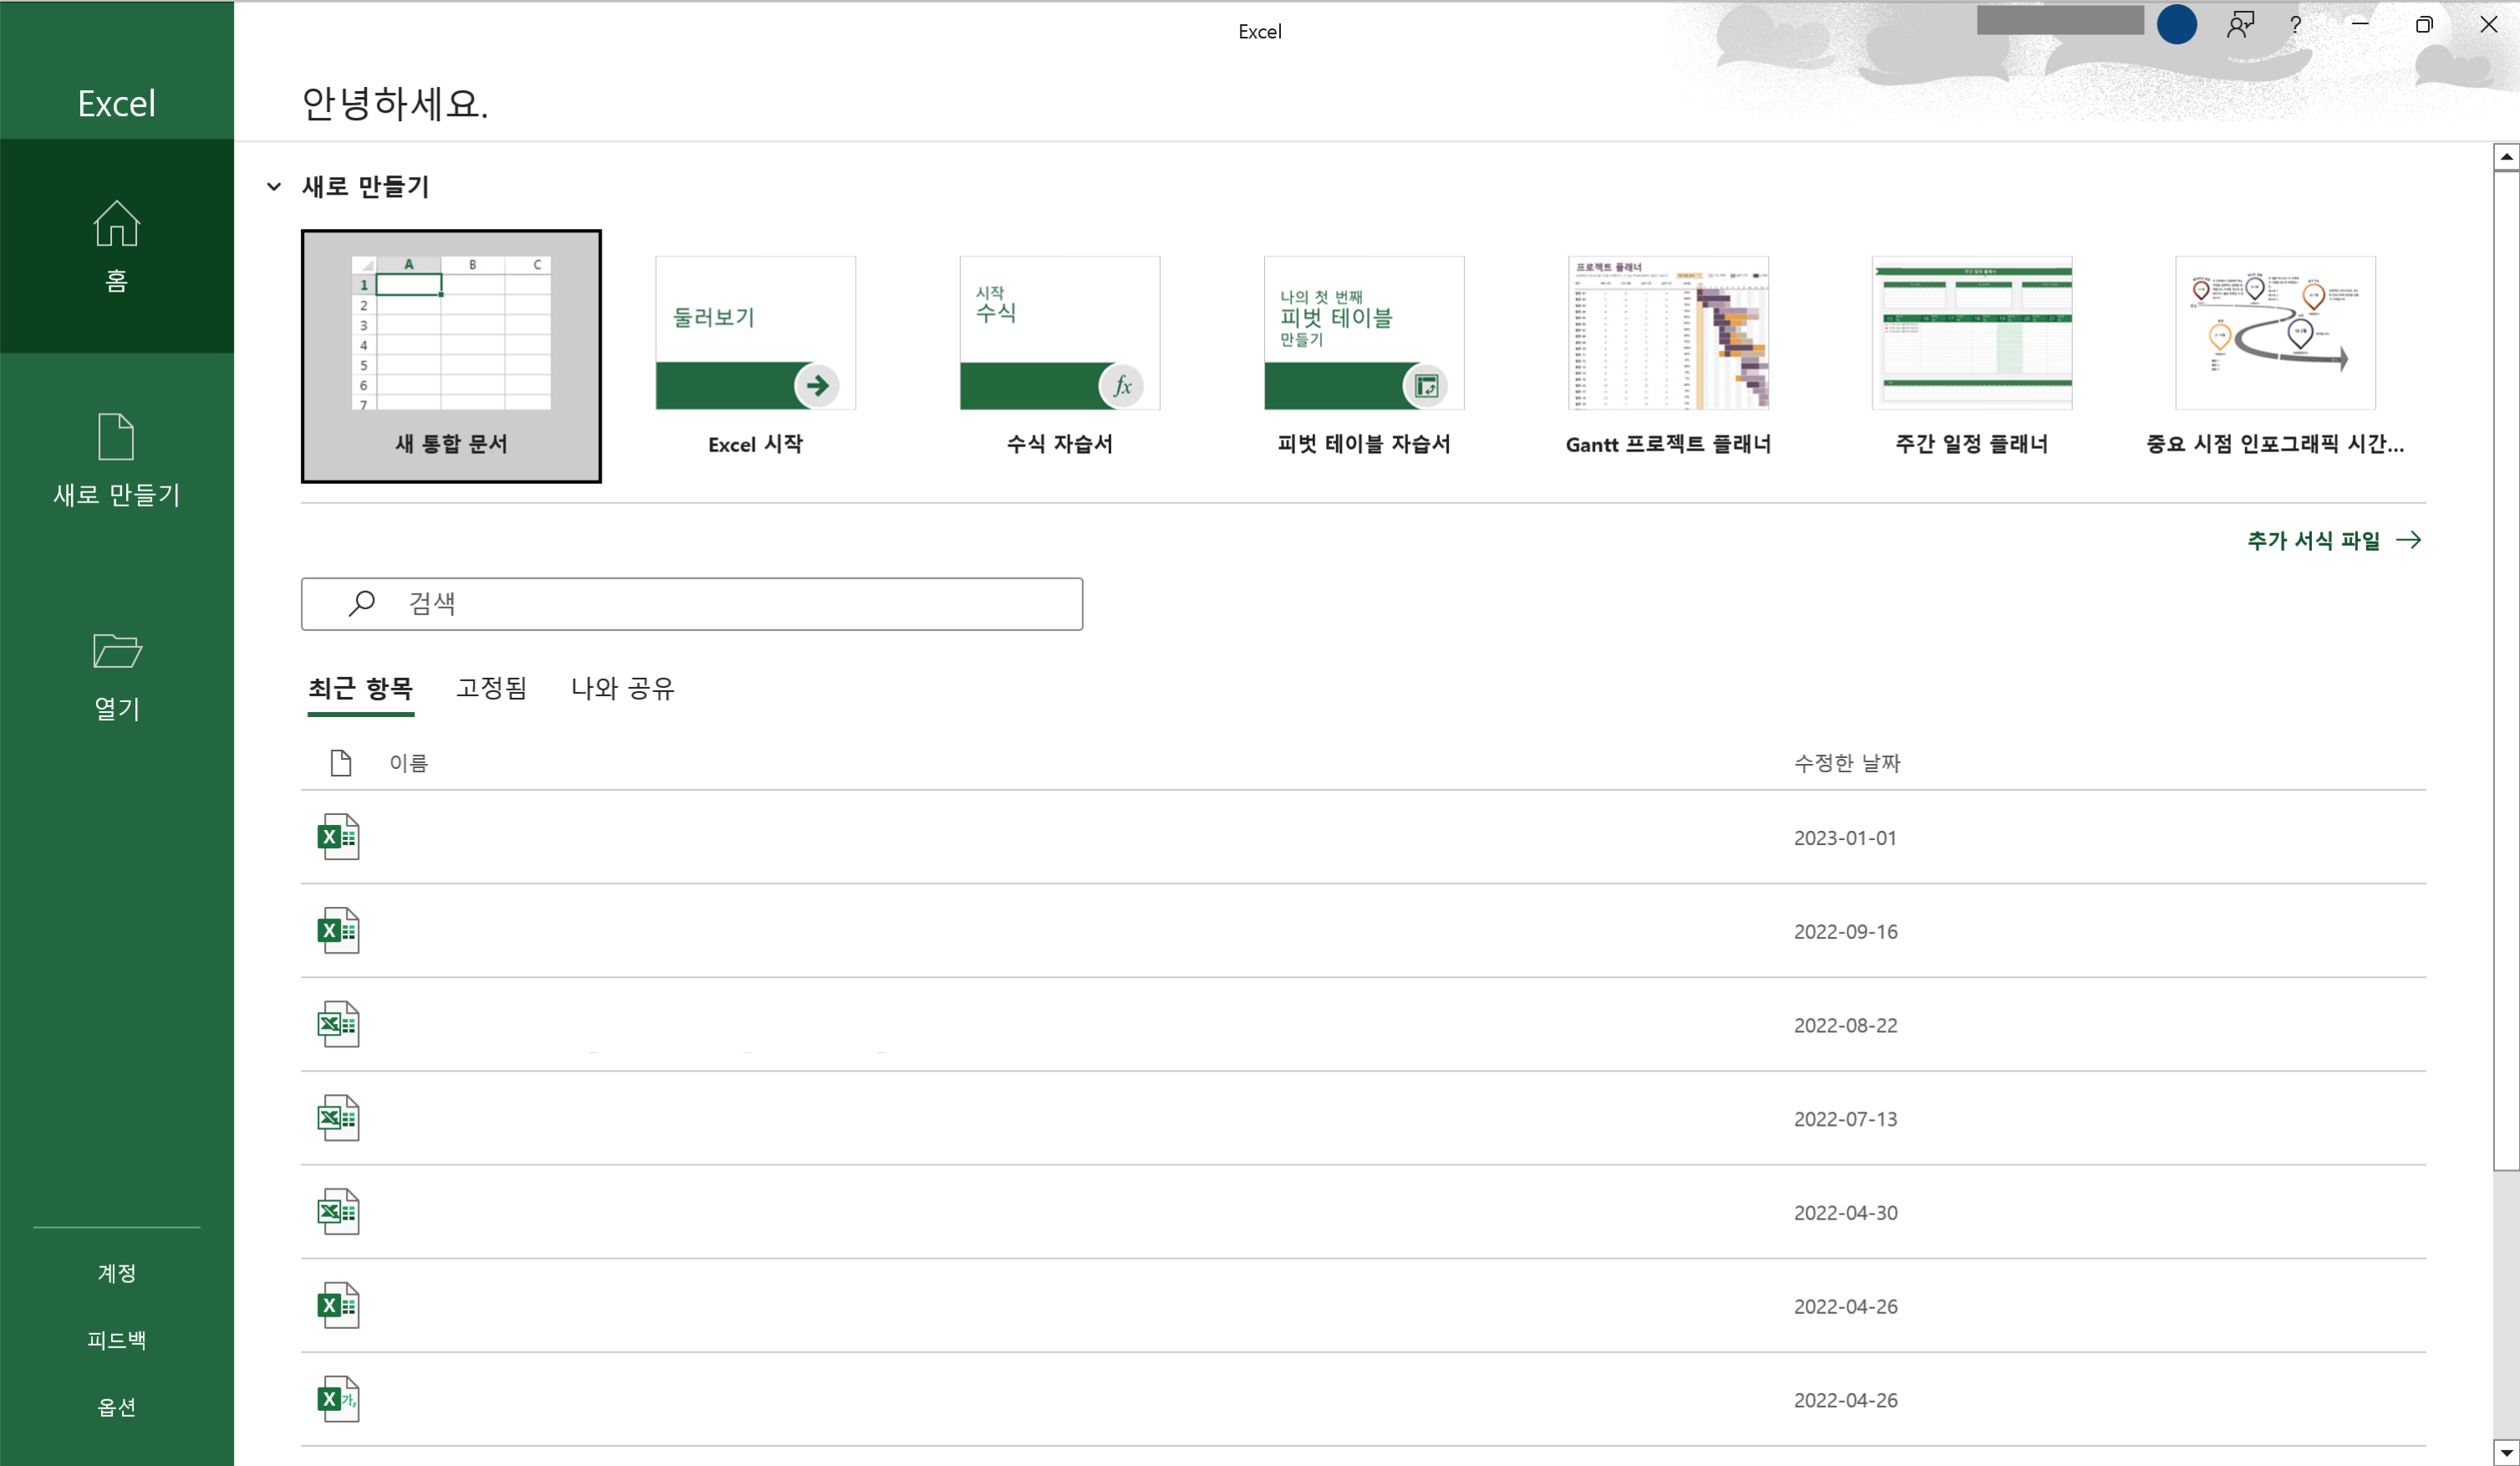Open the 추가 서식 파일 link
Screen dimensions: 2520x1466
click(2334, 541)
